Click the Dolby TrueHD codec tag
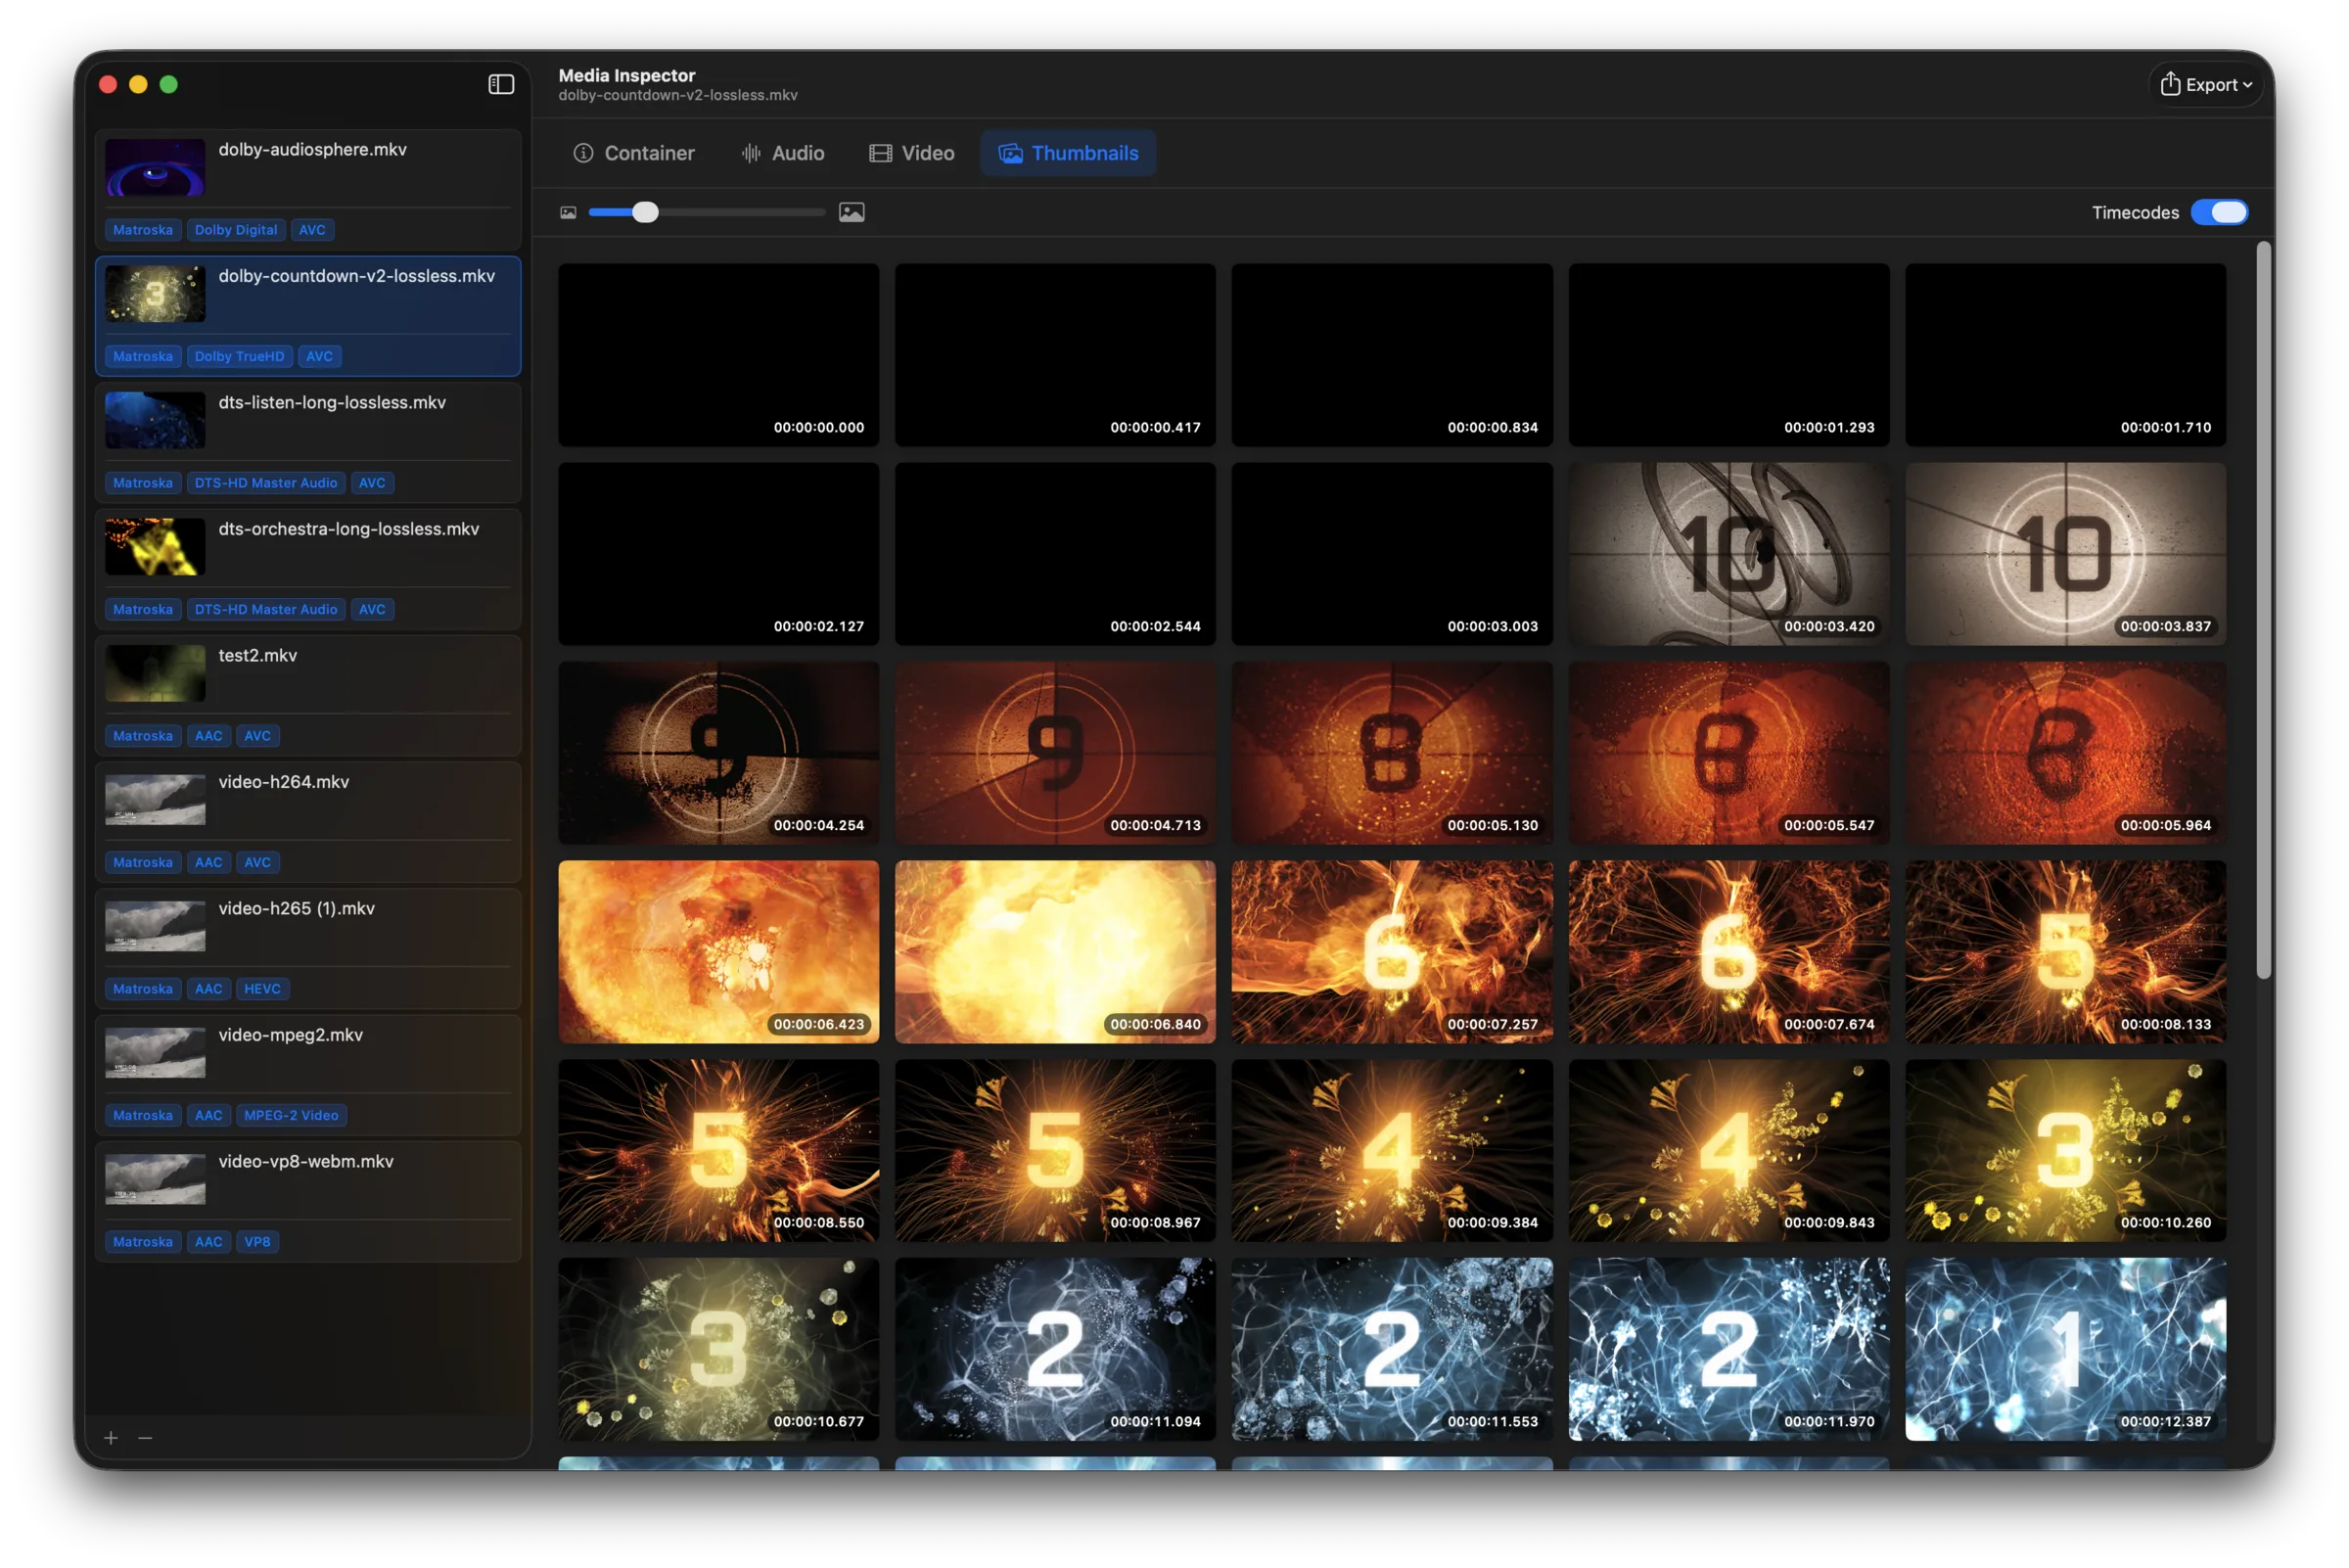 [240, 357]
